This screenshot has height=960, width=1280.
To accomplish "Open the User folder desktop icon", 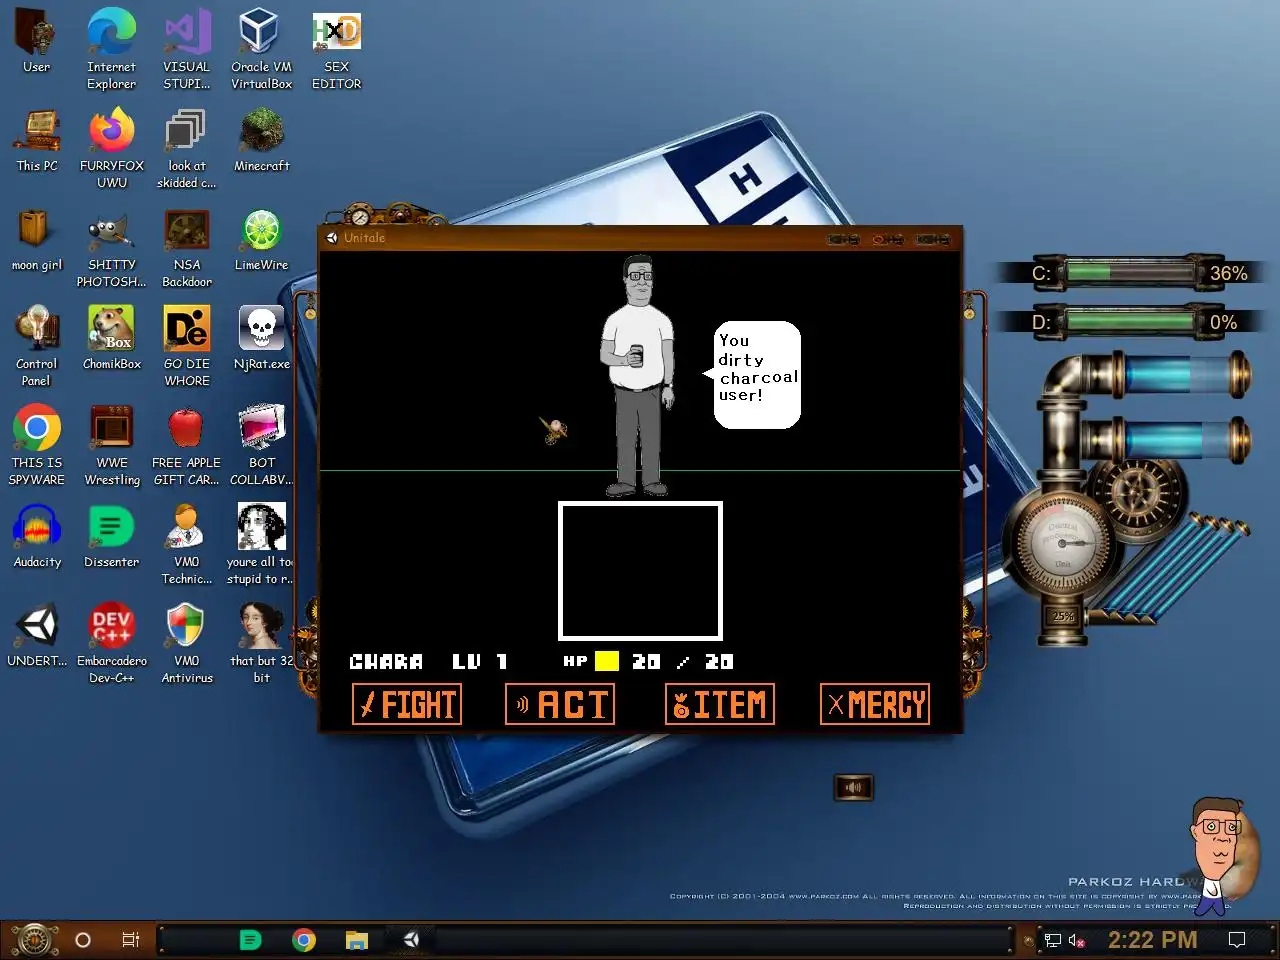I will 37,41.
